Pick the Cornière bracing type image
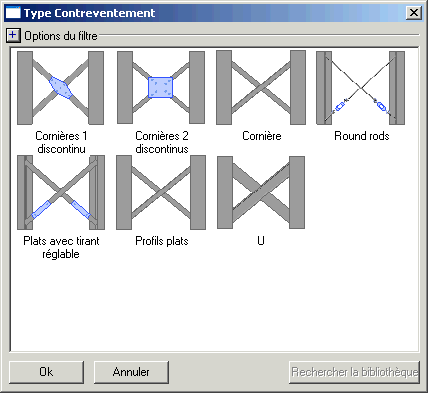 pyautogui.click(x=261, y=88)
